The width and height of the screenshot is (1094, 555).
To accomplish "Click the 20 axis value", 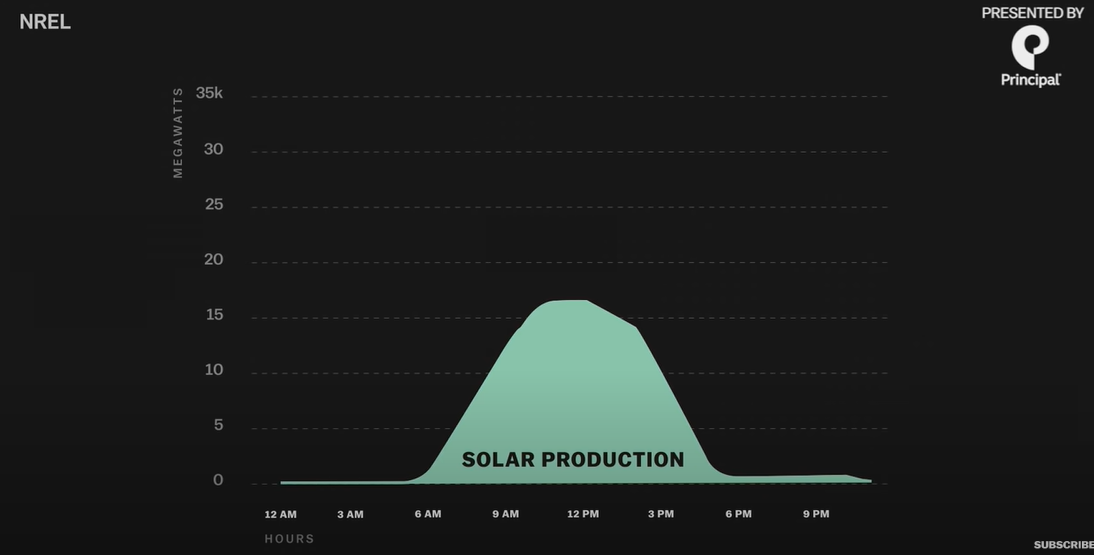I will pyautogui.click(x=213, y=259).
